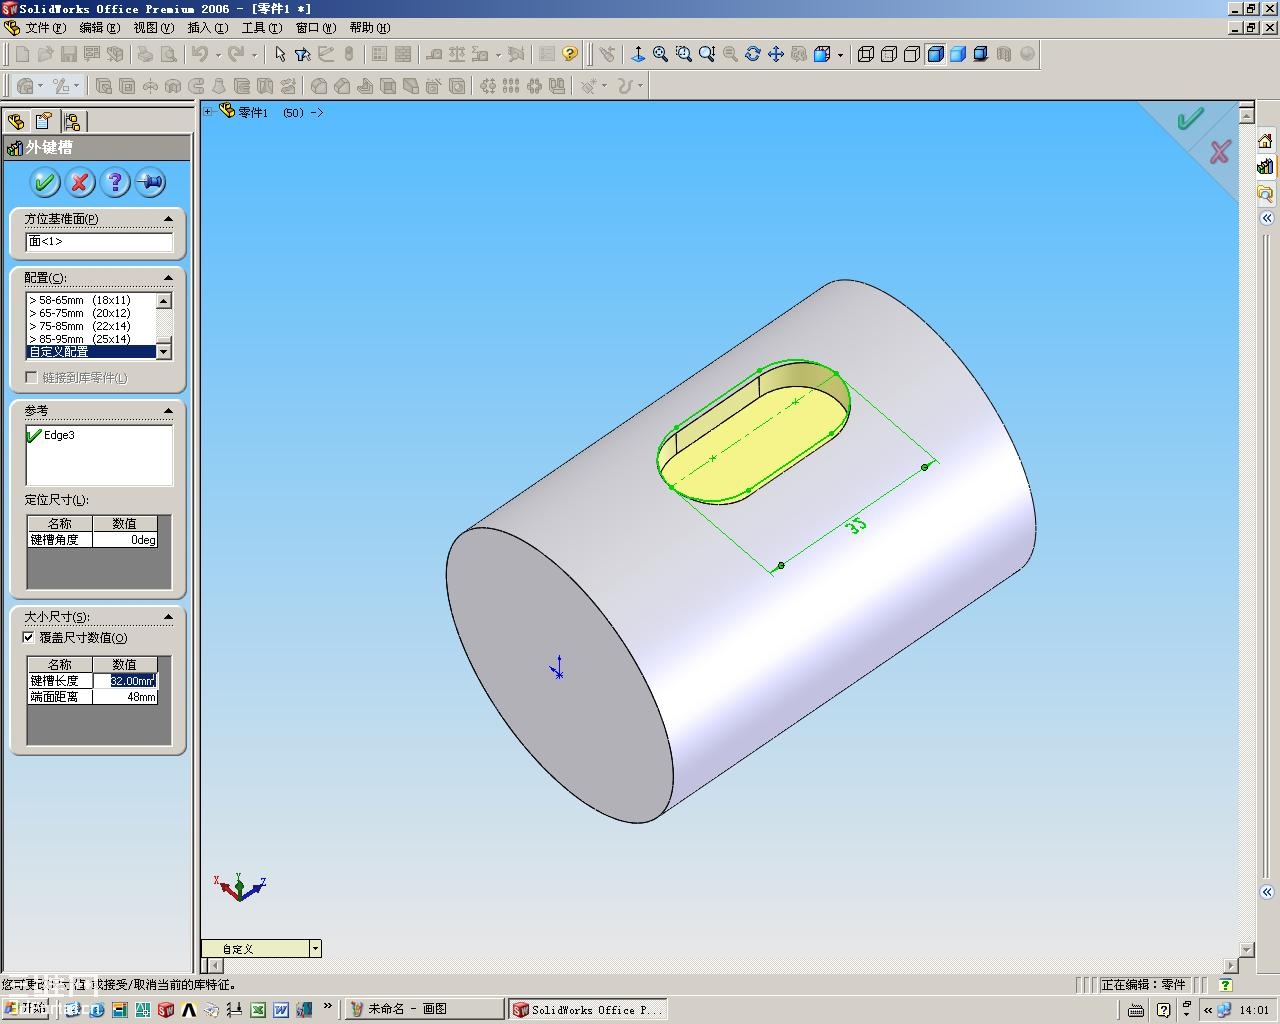Open the 帮助 menu
Image resolution: width=1280 pixels, height=1024 pixels.
pos(369,28)
